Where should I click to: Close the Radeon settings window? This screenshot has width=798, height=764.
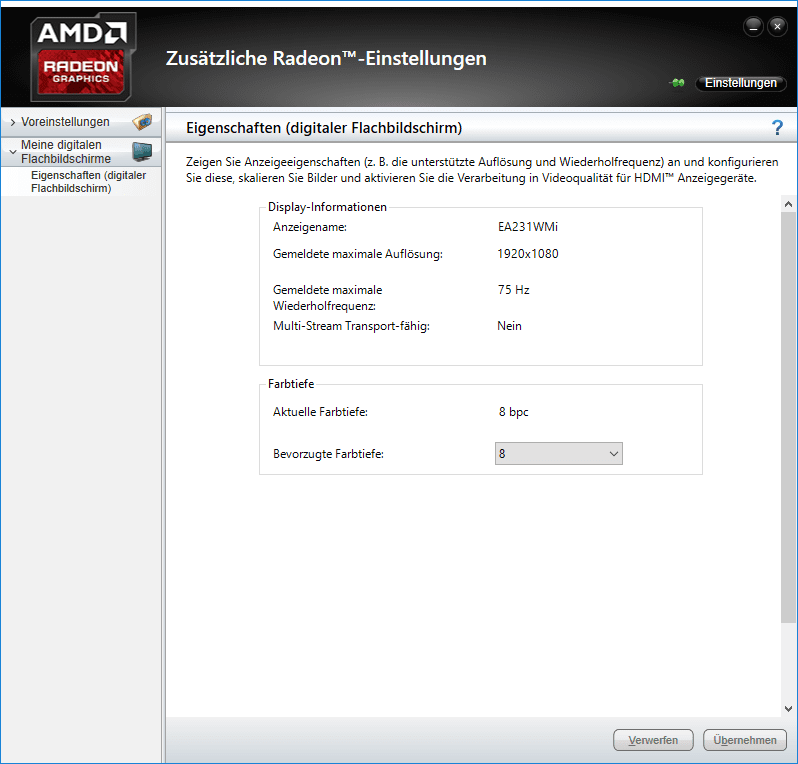[777, 26]
